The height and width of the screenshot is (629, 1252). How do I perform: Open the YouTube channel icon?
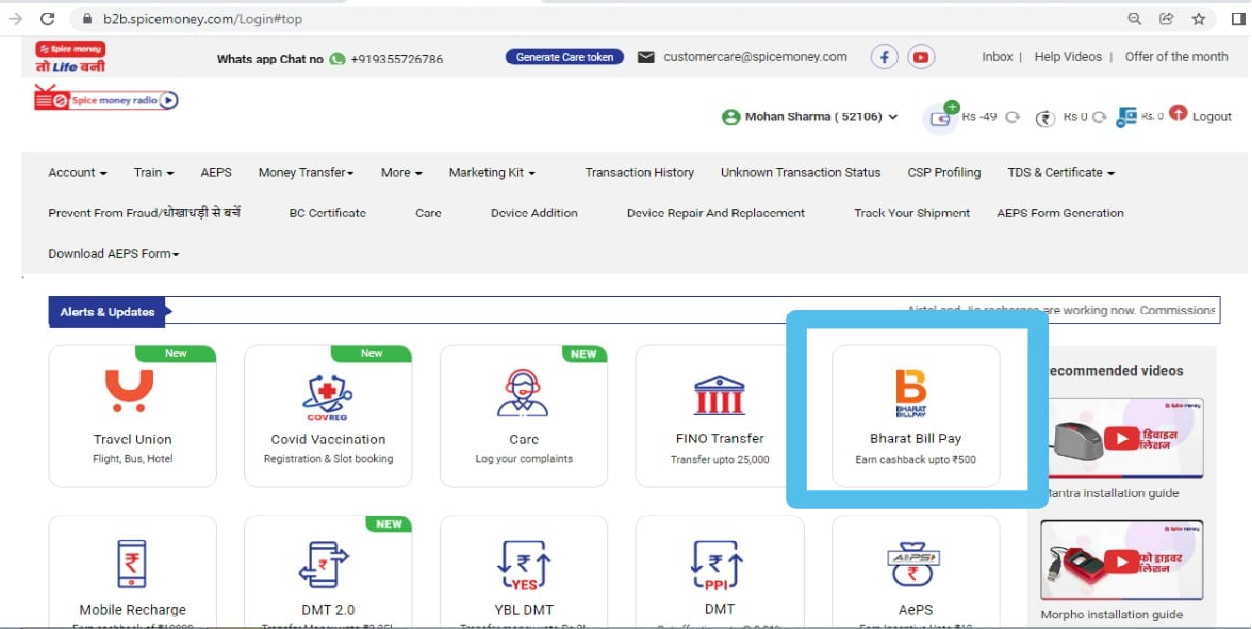pos(921,57)
